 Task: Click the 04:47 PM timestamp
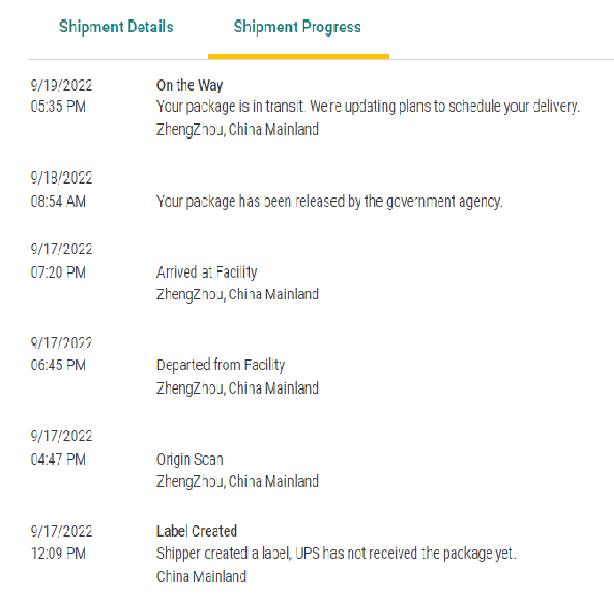pos(58,459)
